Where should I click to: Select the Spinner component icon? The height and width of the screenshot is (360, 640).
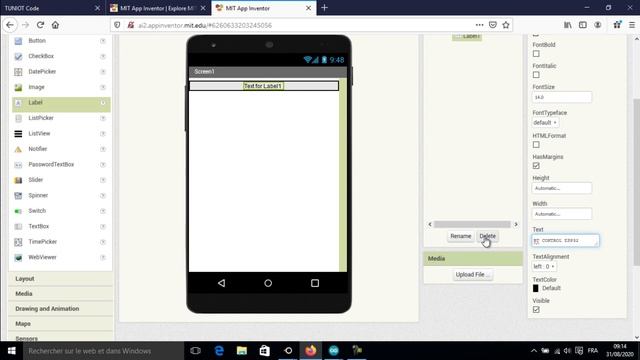tap(18, 196)
